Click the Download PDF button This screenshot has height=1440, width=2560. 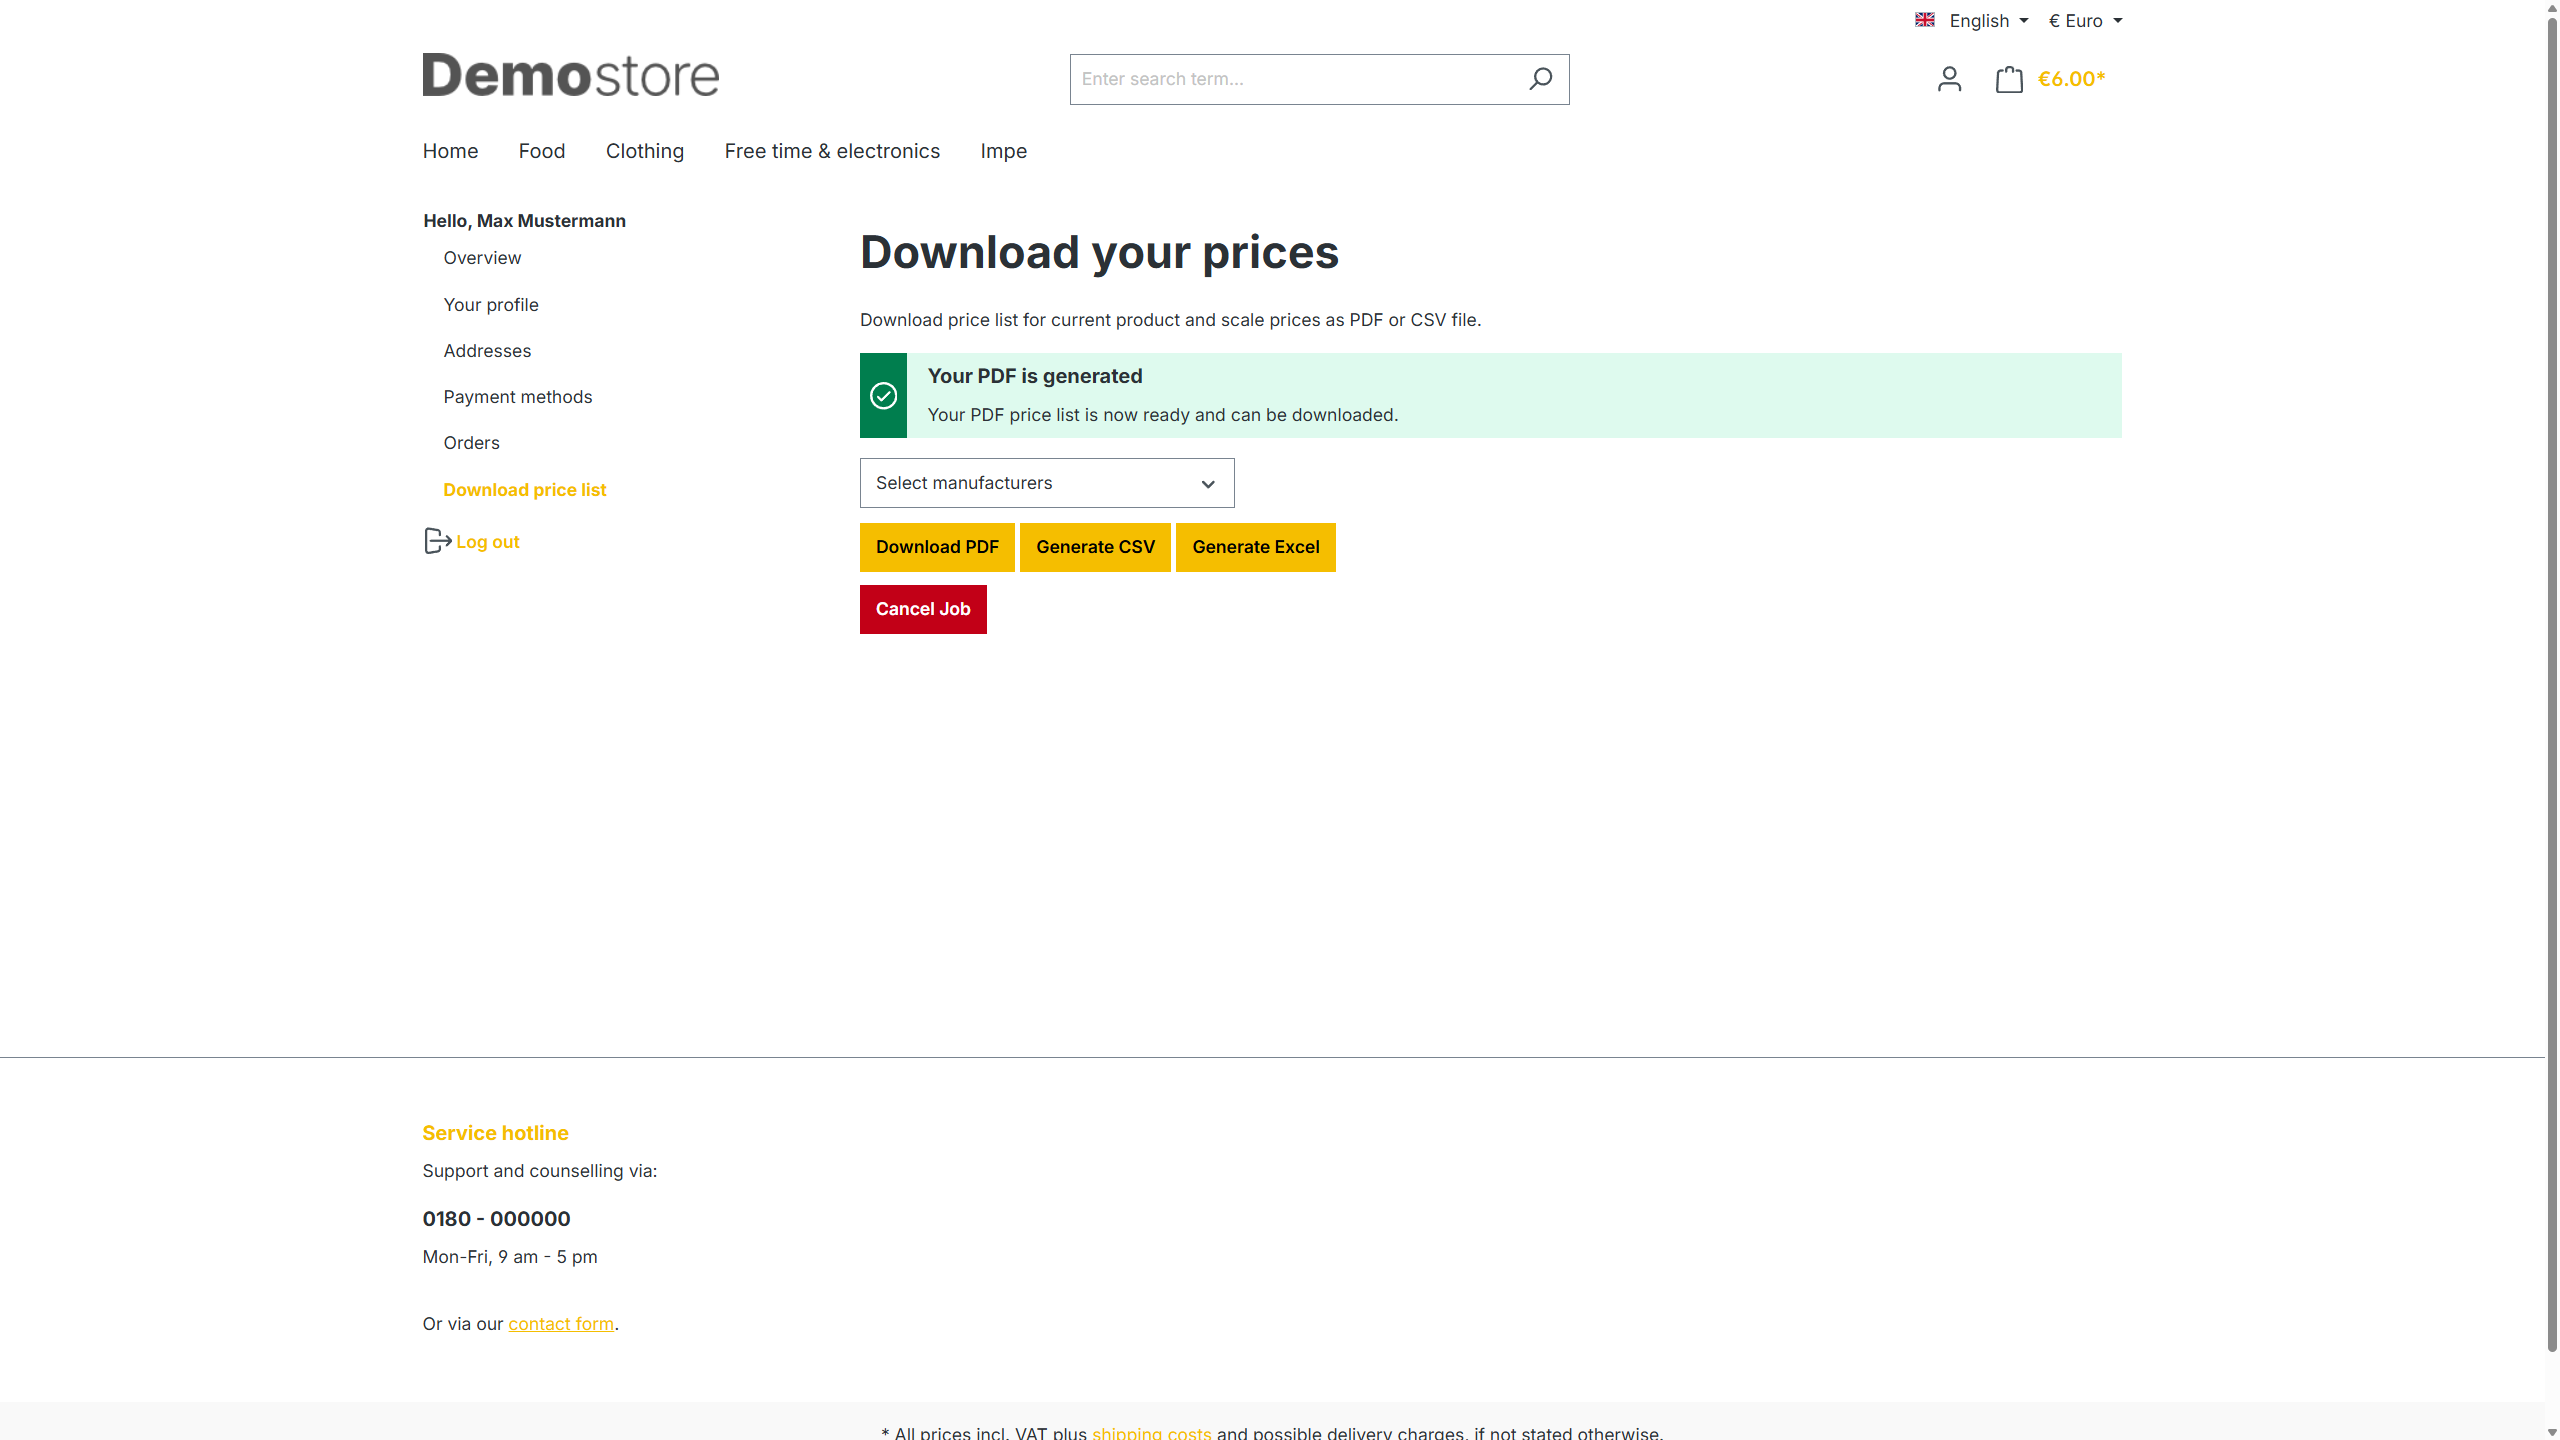tap(937, 547)
